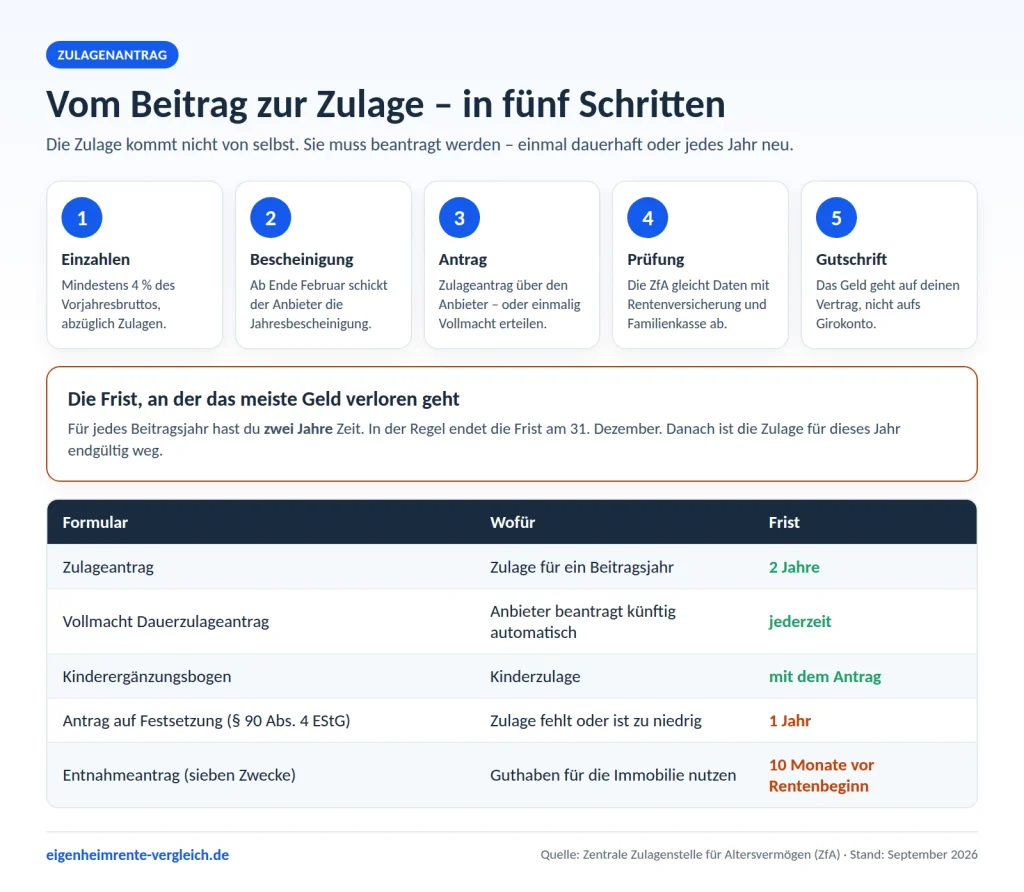The height and width of the screenshot is (892, 1024).
Task: Click text 'Mindestens 4 % des Vorjahresbruttos'
Action: (118, 295)
